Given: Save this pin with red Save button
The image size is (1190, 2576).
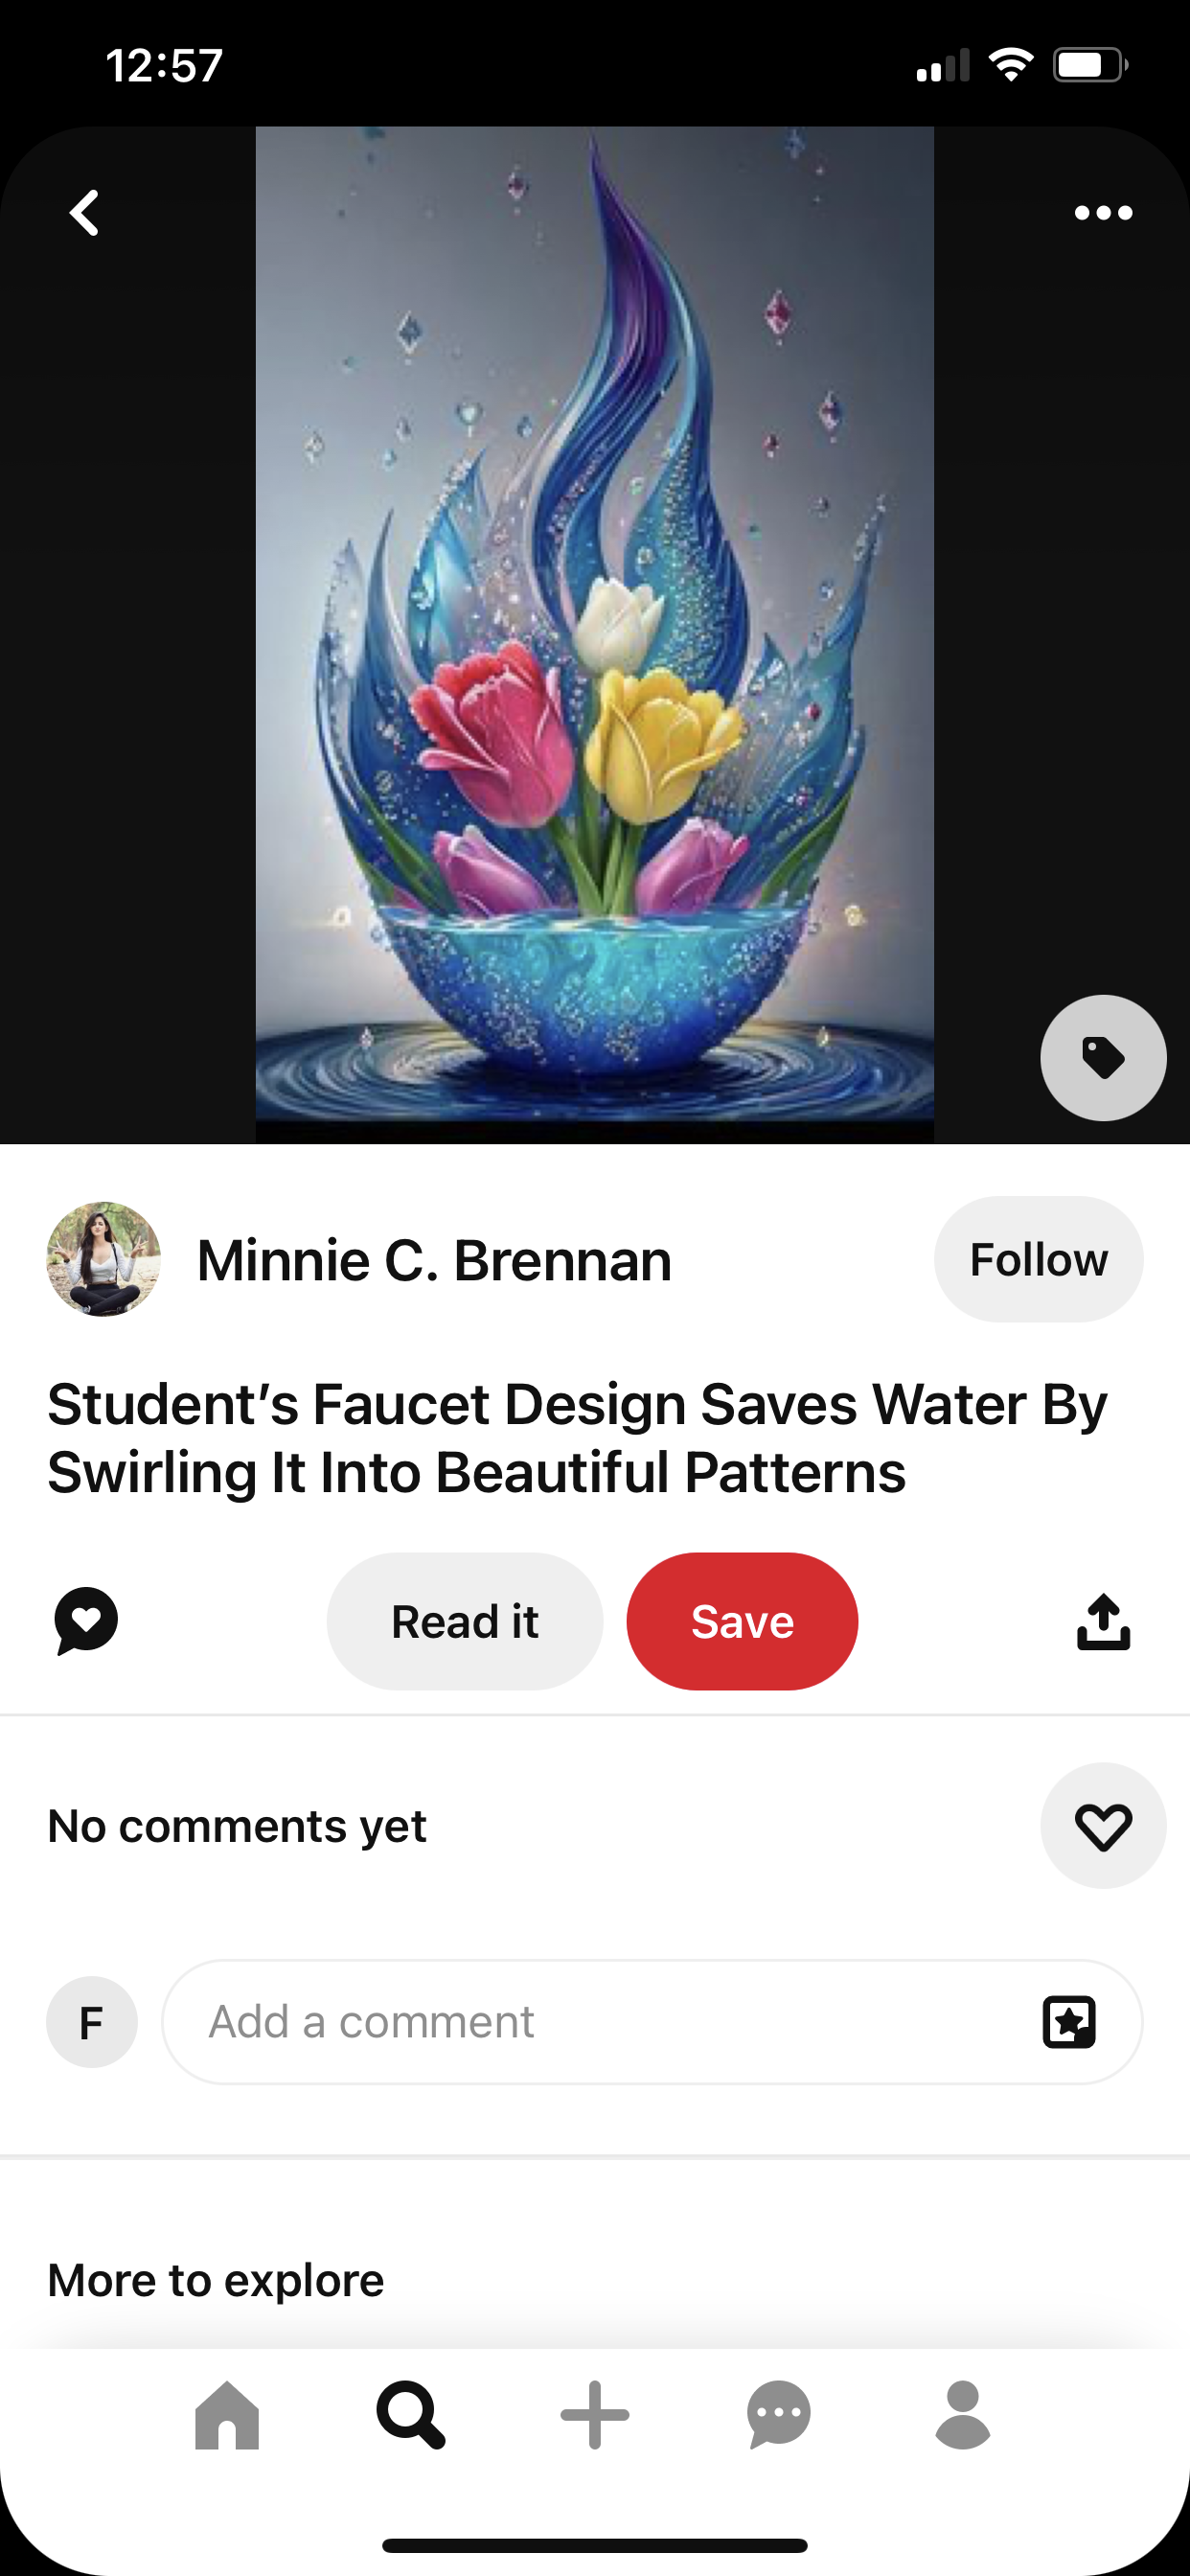Looking at the screenshot, I should [x=742, y=1621].
